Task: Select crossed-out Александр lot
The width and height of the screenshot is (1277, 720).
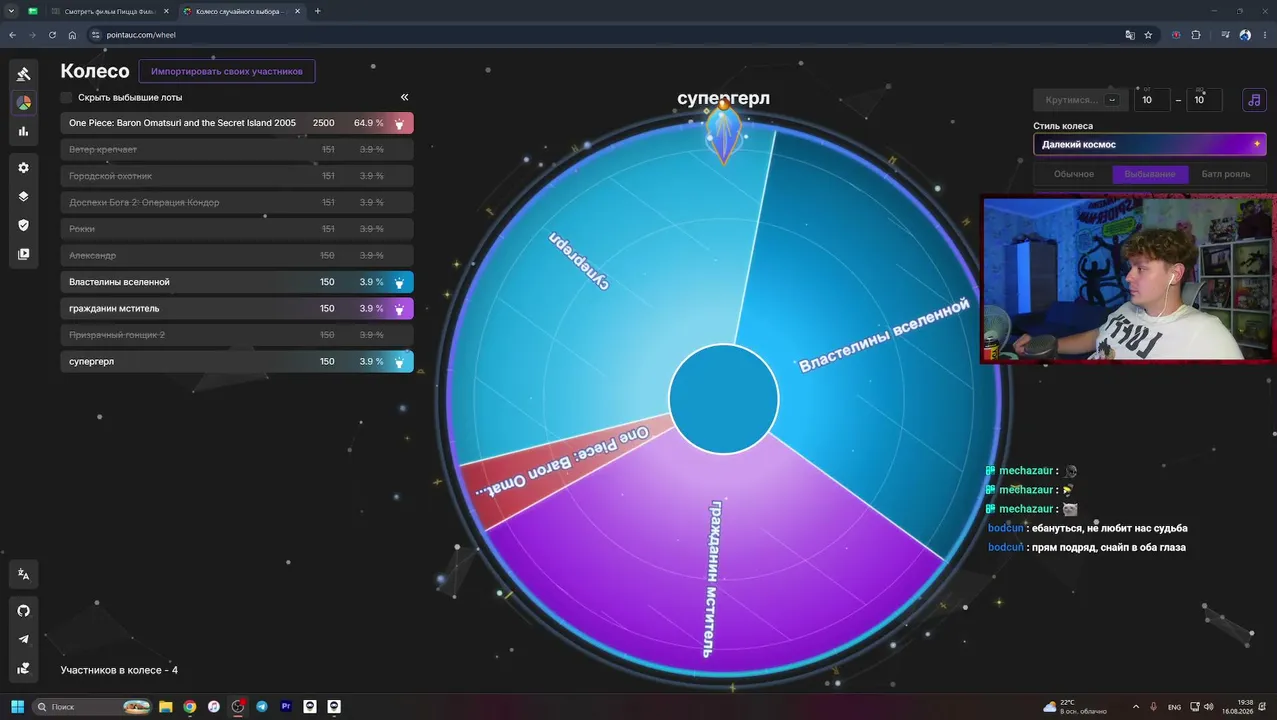Action: pos(237,255)
